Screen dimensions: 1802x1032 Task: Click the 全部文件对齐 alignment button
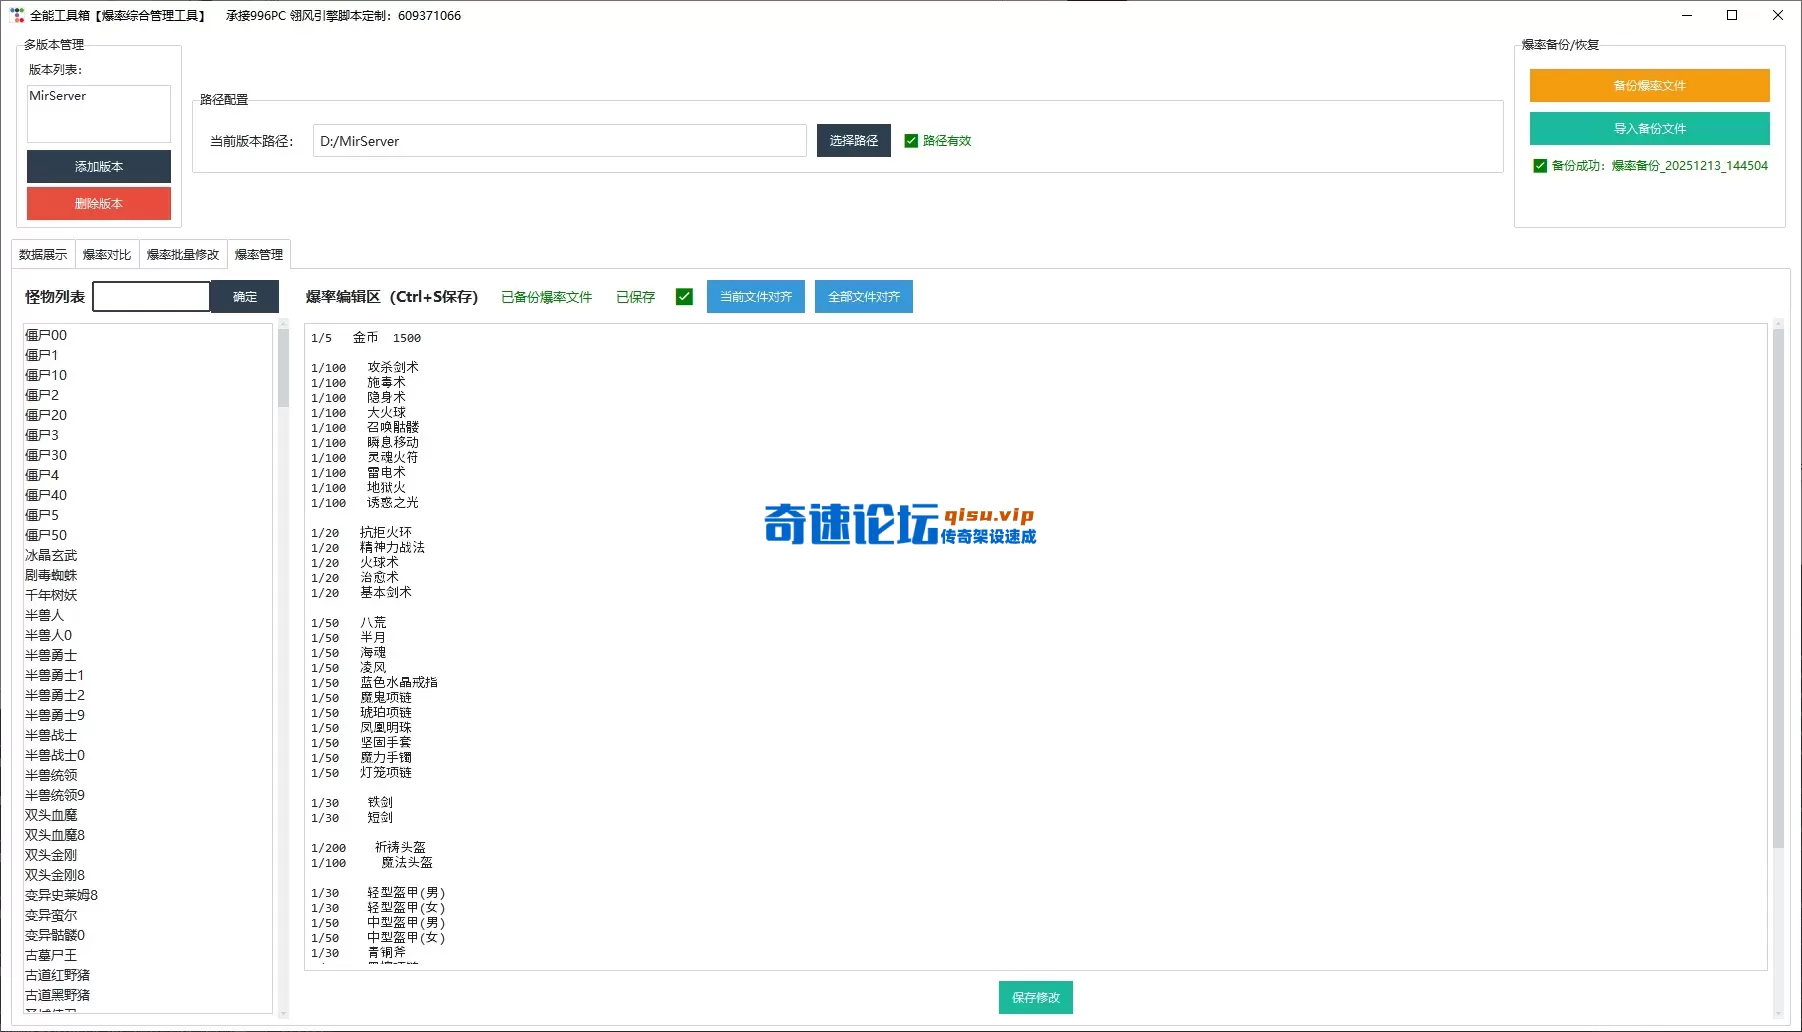click(x=863, y=296)
